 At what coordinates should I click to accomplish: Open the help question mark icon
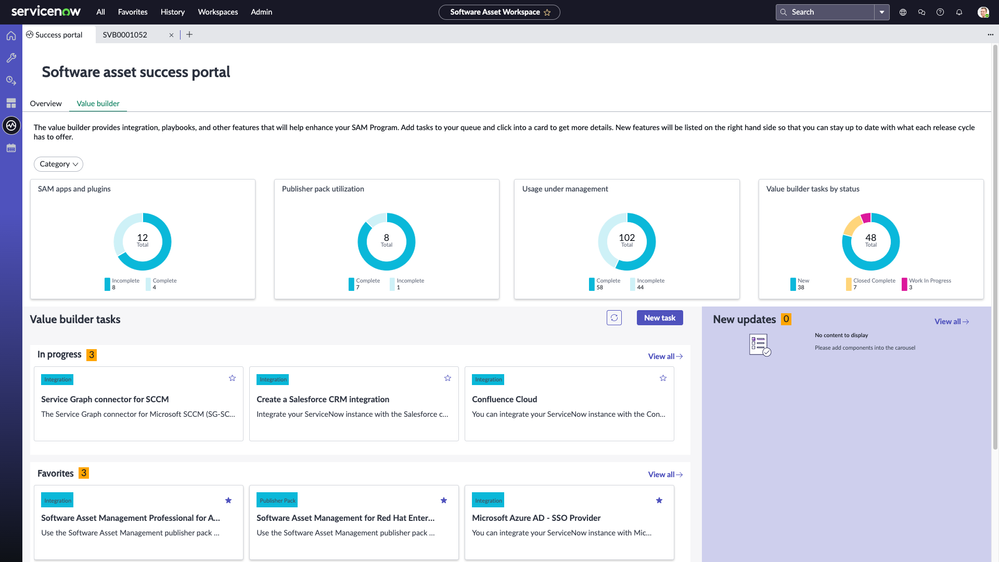(x=940, y=12)
